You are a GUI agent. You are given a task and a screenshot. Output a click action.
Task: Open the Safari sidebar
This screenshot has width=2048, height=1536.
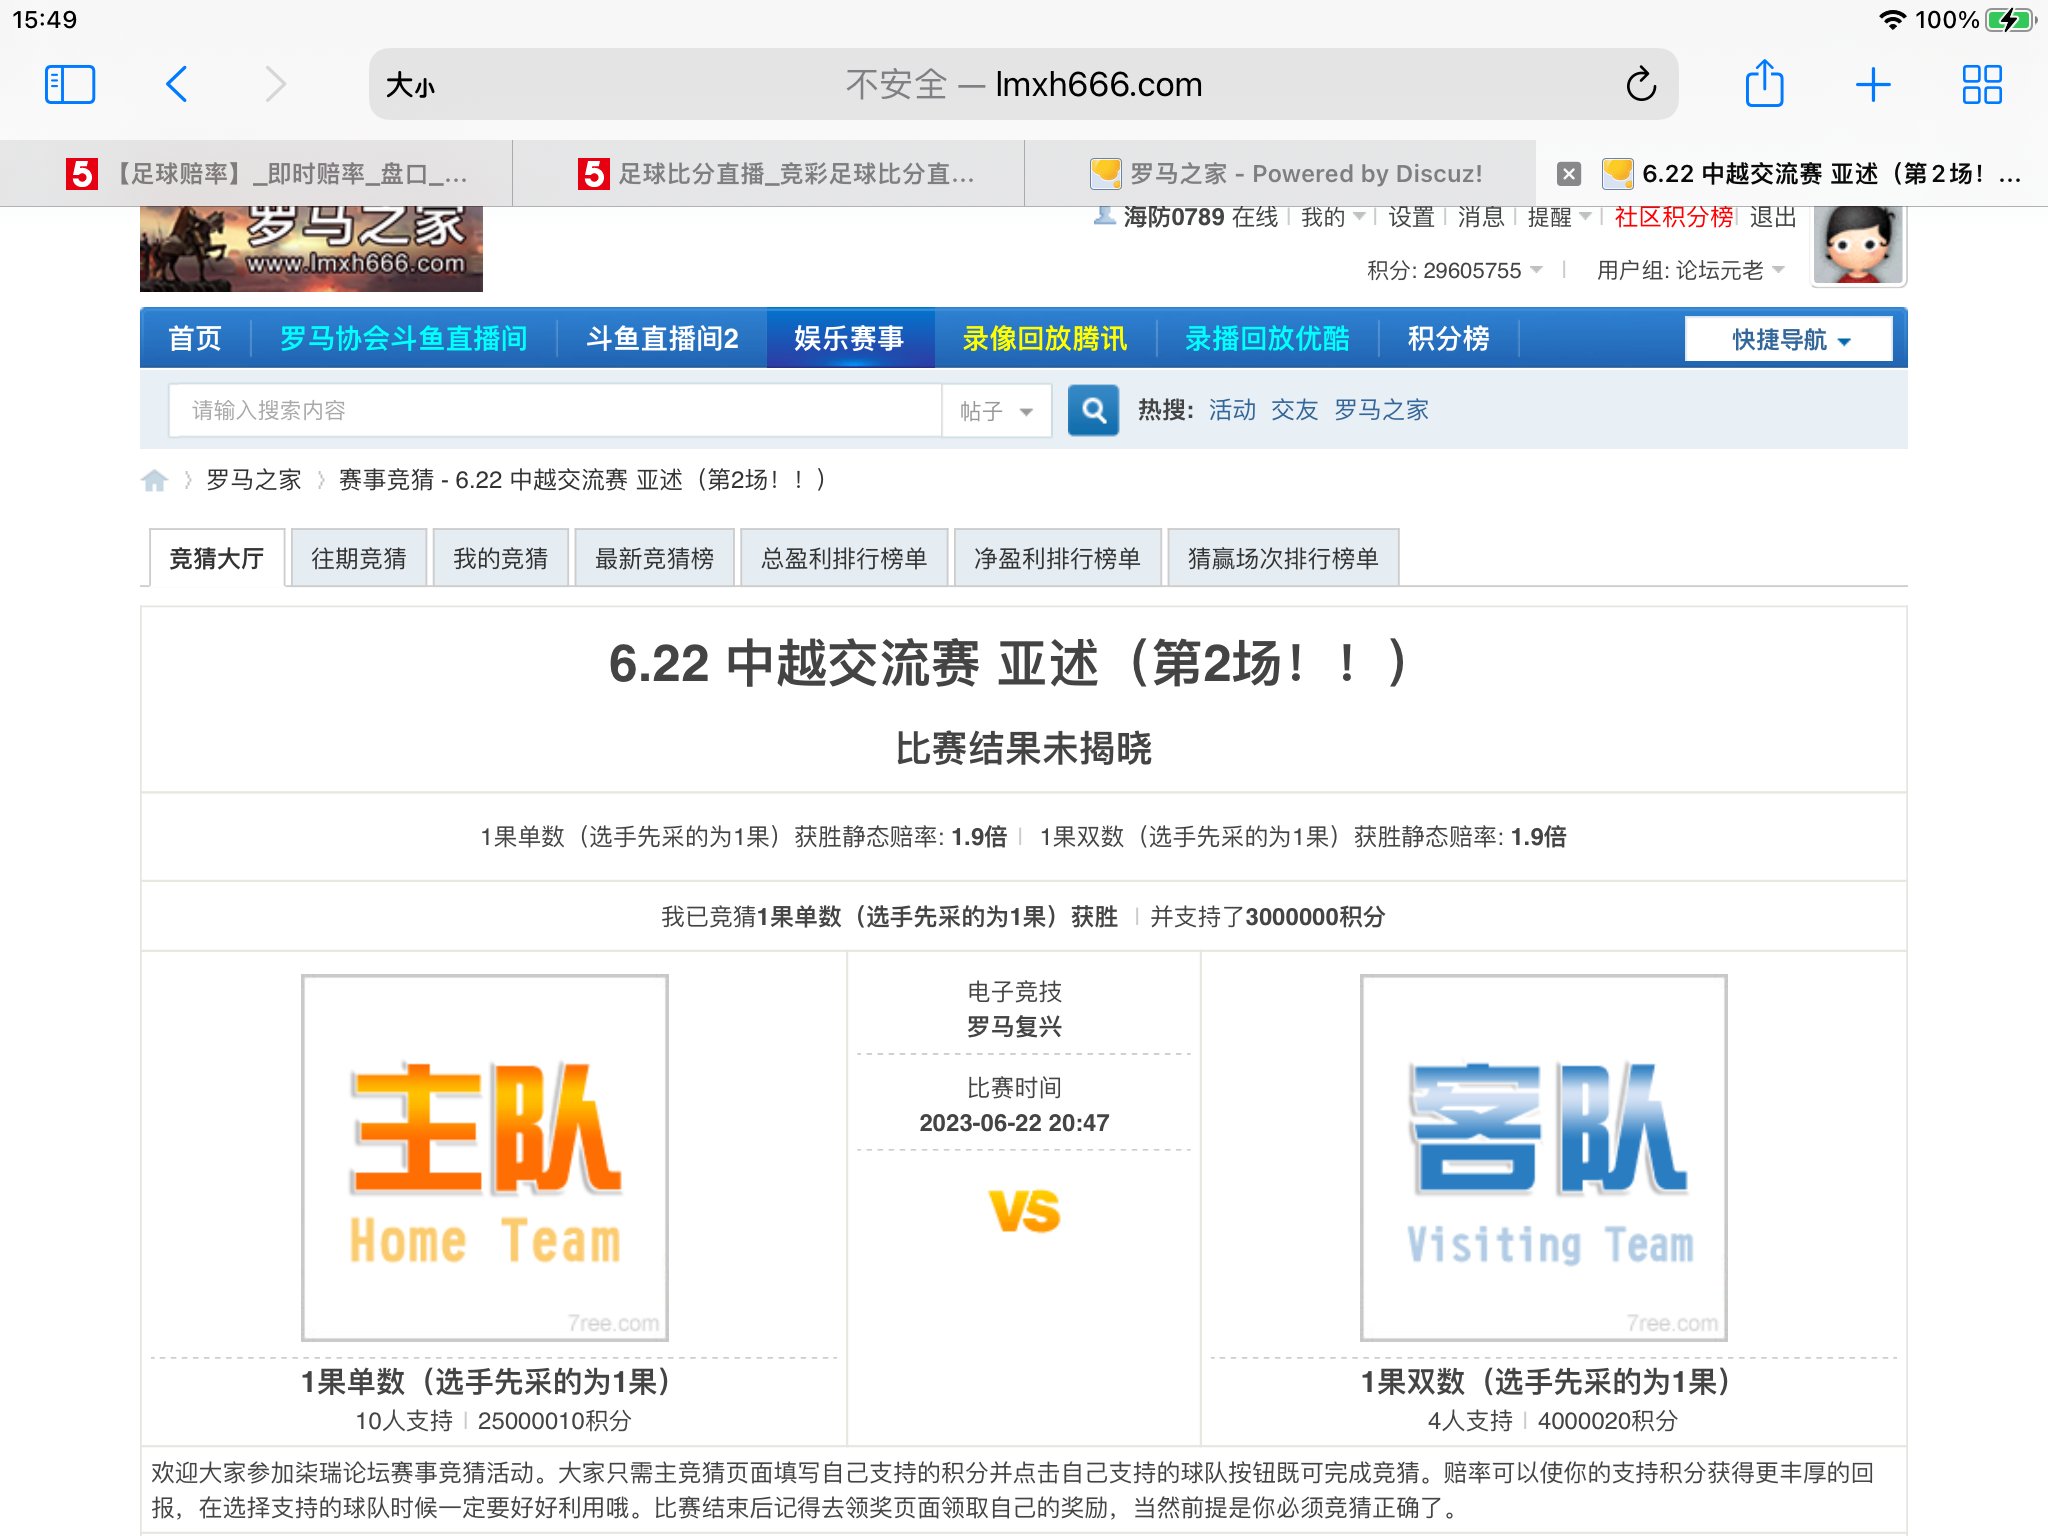69,84
